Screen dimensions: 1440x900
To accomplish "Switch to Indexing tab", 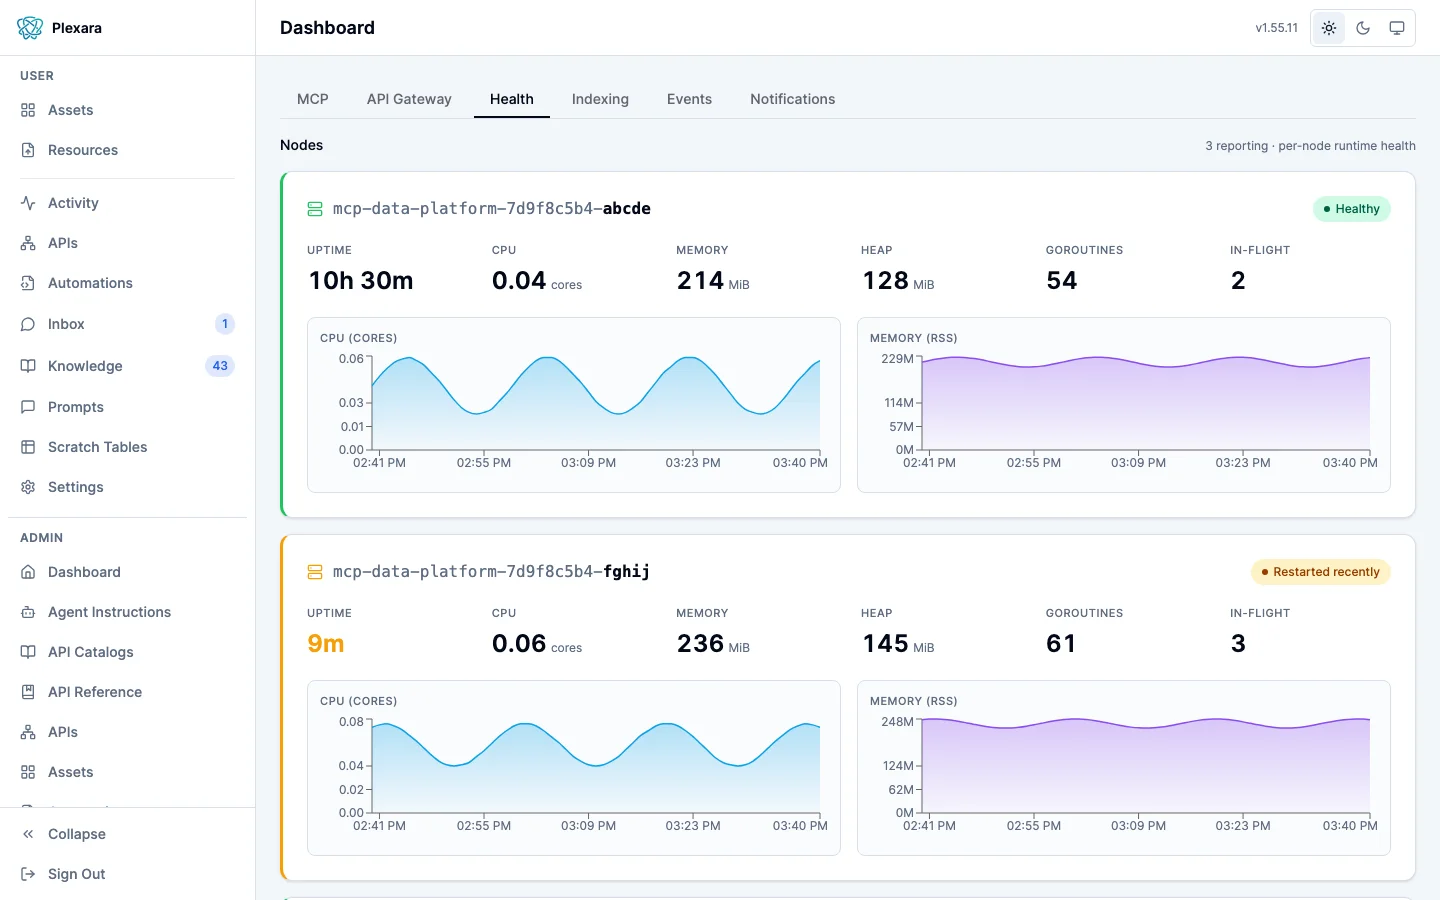I will (600, 99).
